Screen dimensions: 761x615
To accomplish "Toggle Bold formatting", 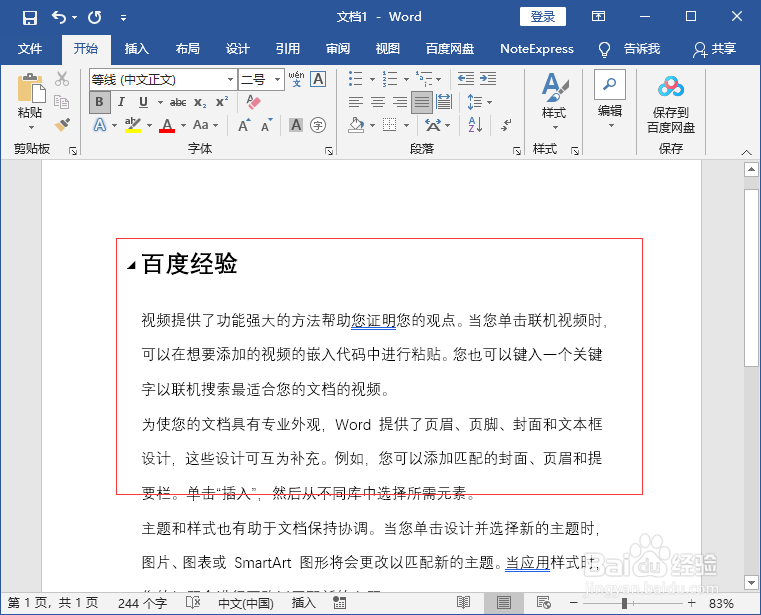I will pyautogui.click(x=99, y=102).
